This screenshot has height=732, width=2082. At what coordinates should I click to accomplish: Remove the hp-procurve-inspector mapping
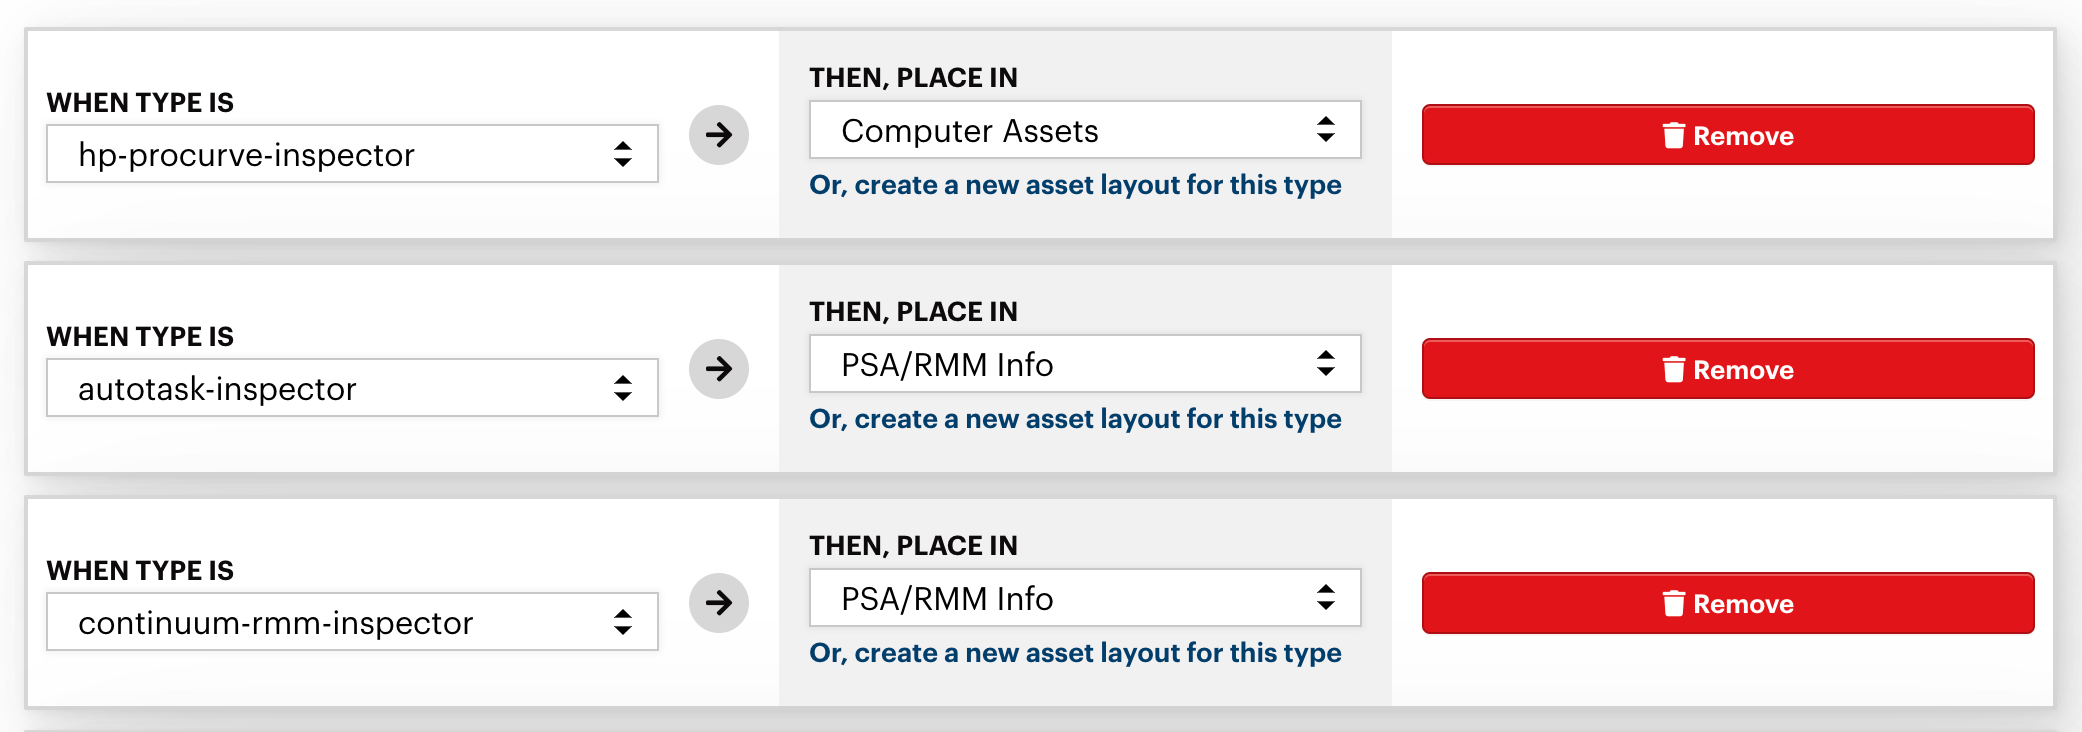point(1728,135)
